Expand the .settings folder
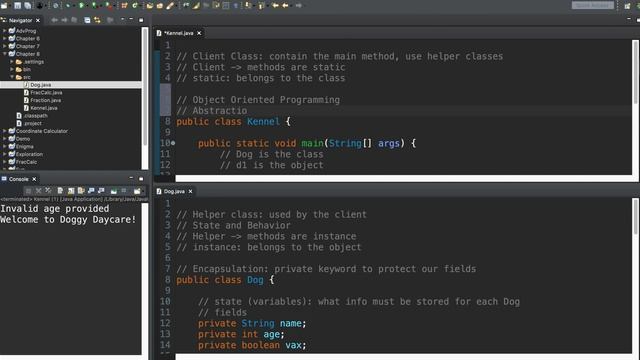This screenshot has height=360, width=640. click(x=12, y=62)
